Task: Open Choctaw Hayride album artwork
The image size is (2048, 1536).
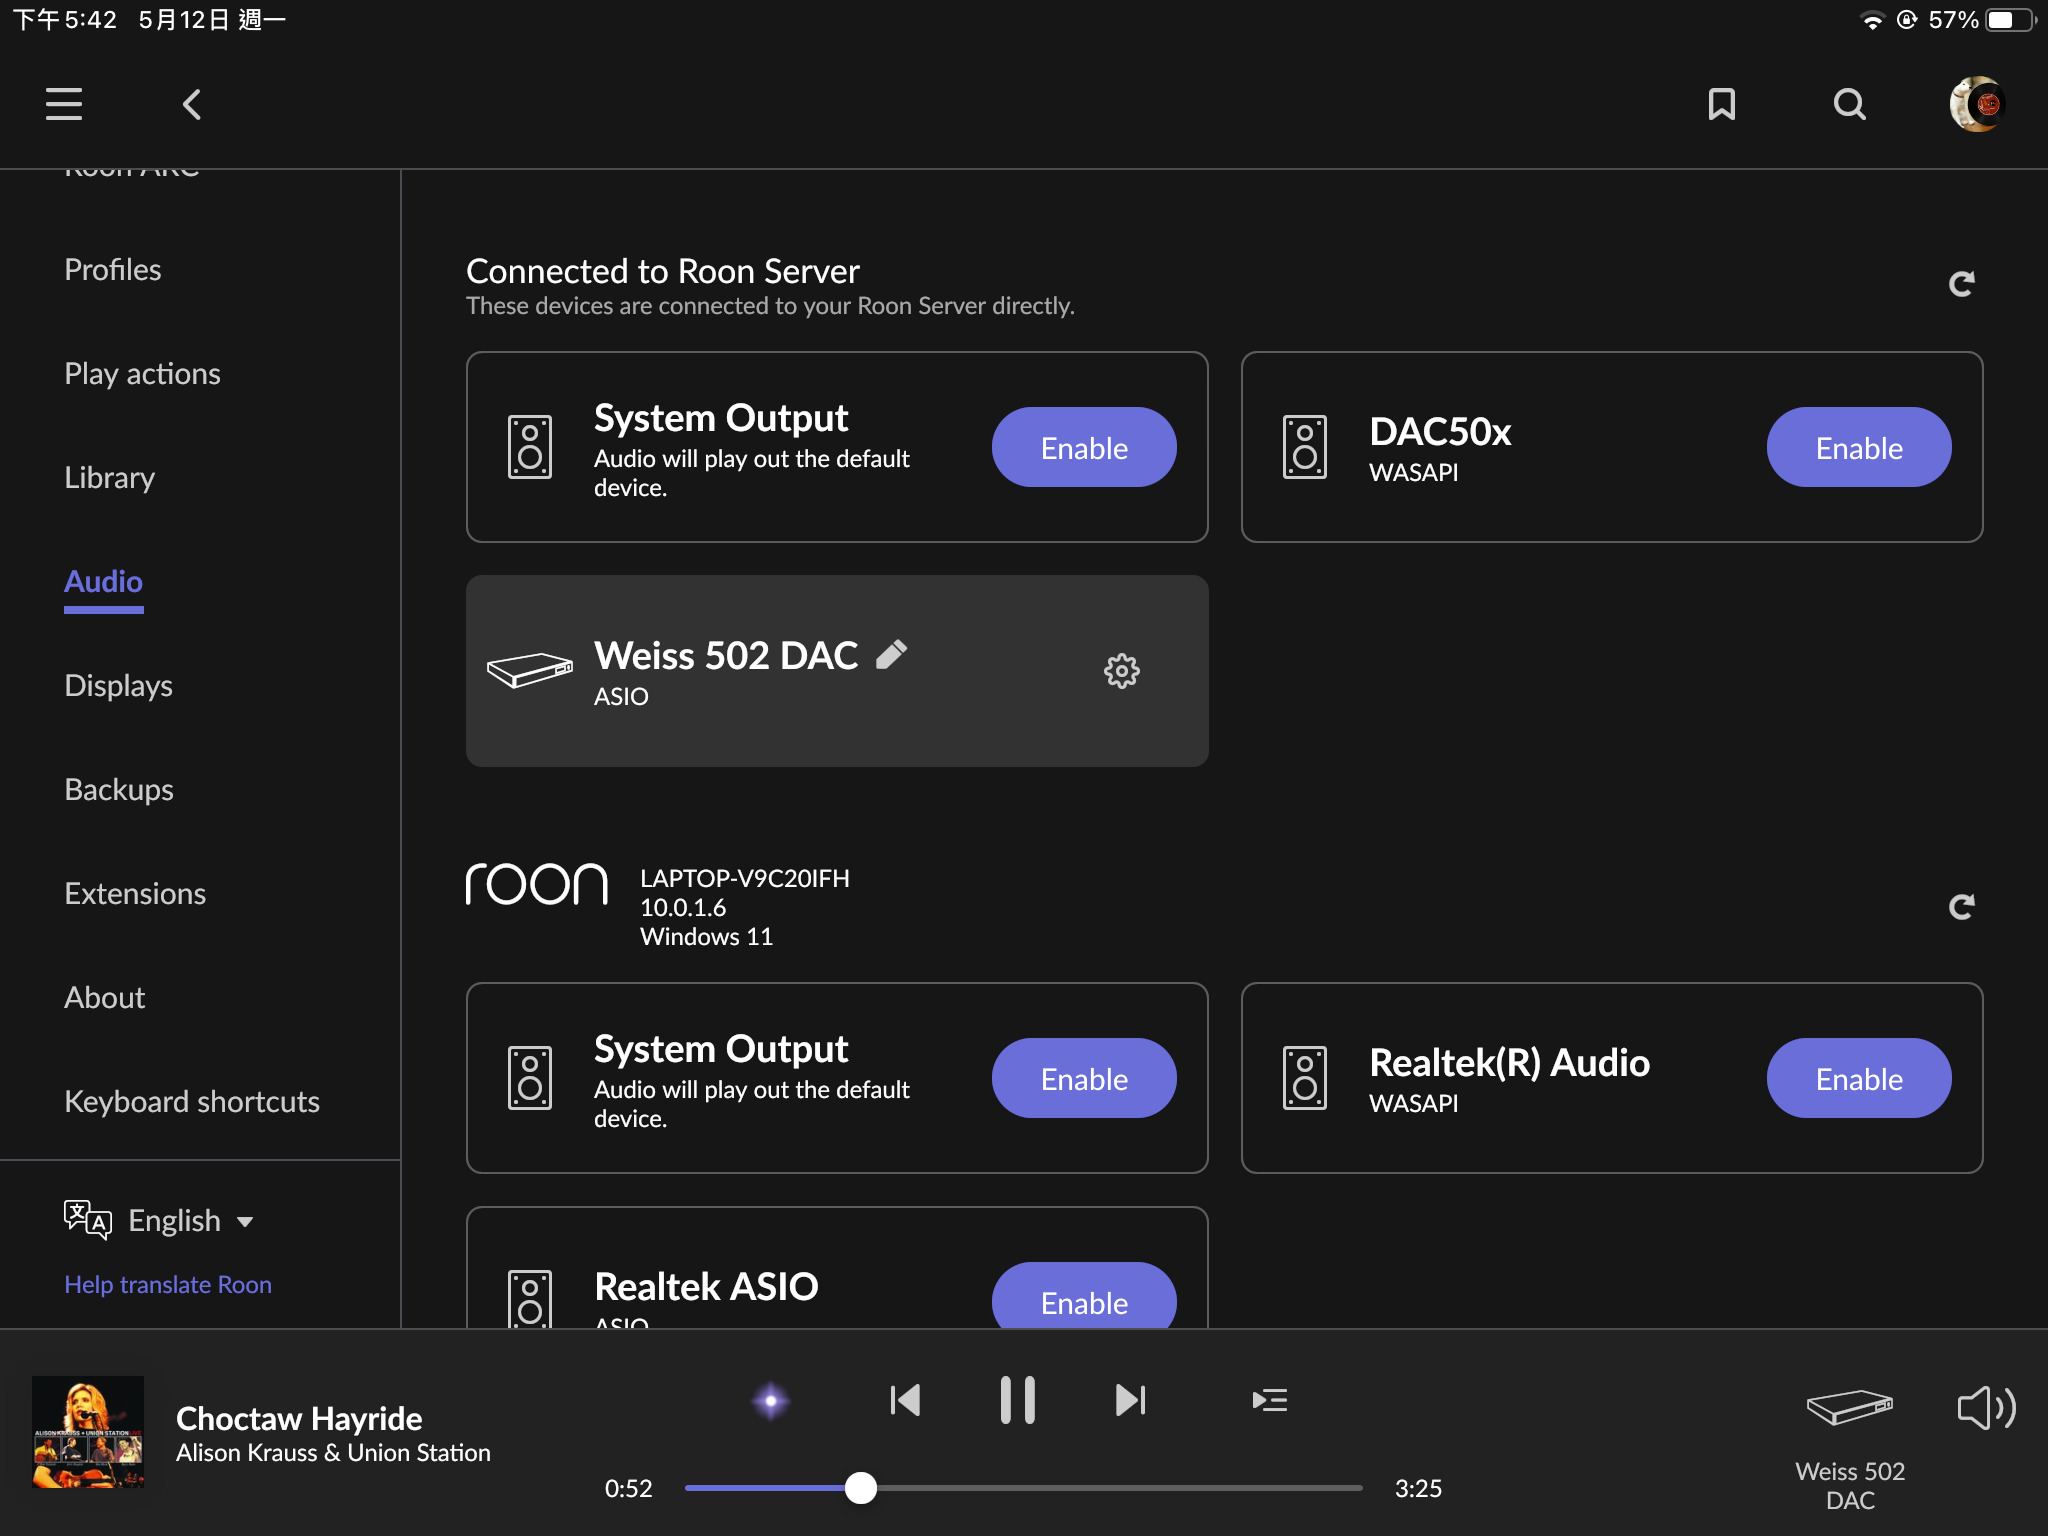Action: coord(88,1432)
